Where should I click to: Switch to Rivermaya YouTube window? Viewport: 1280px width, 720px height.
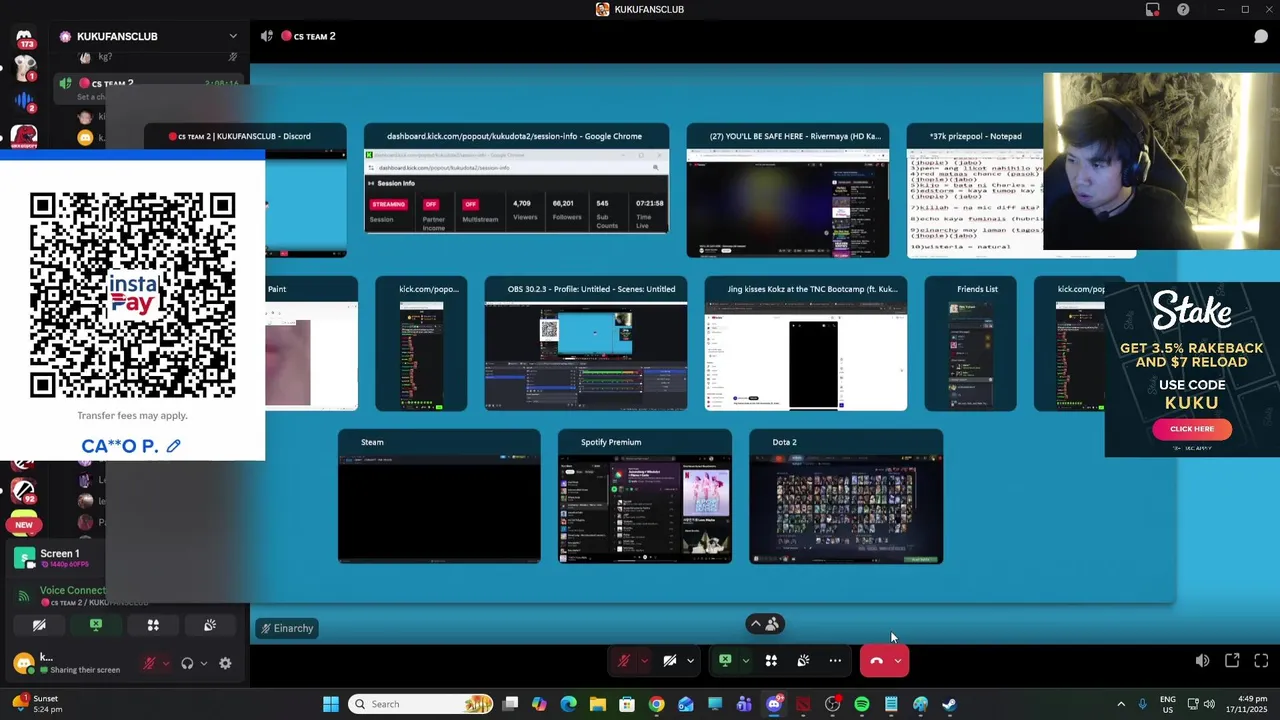click(788, 192)
